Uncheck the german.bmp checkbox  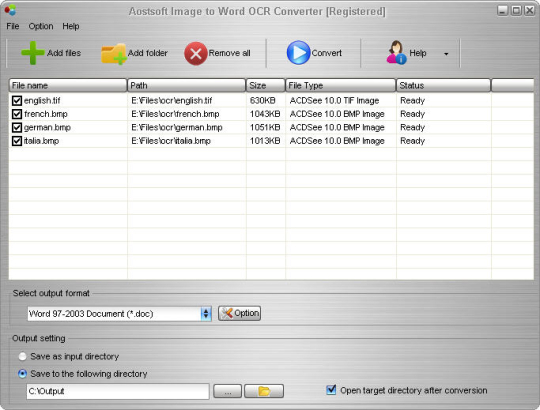coord(17,127)
